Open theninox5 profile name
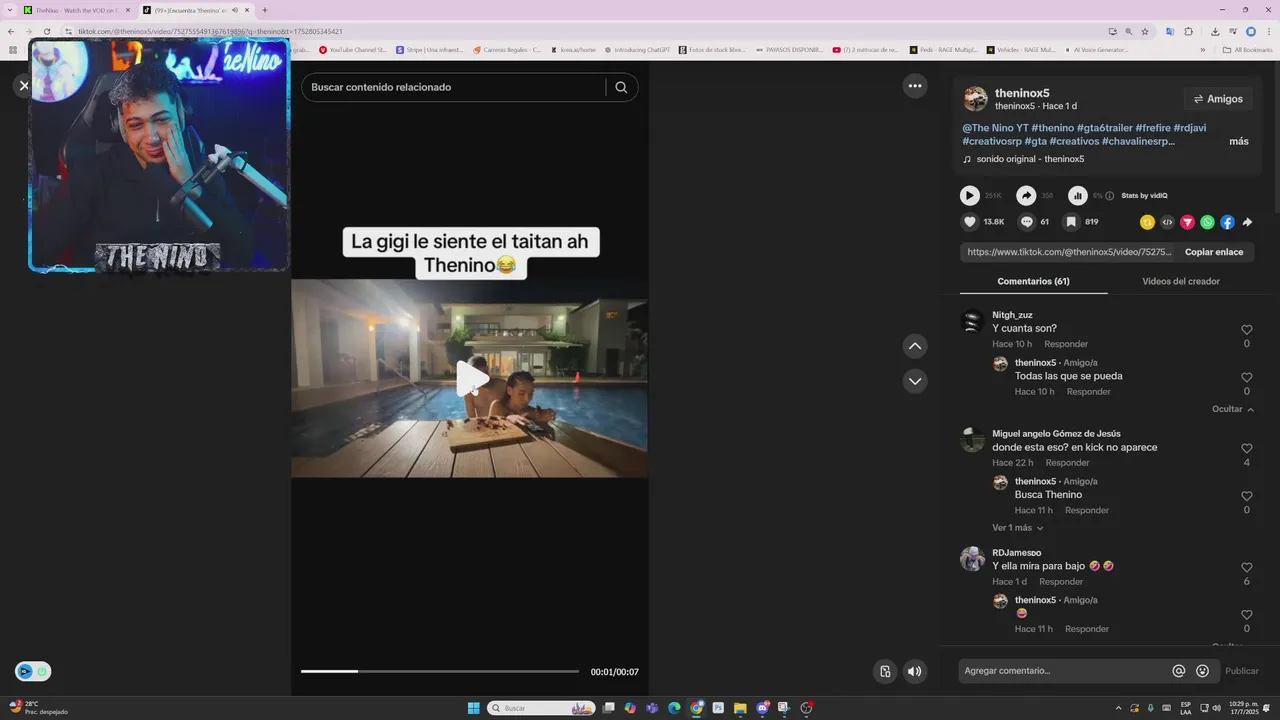Screen dimensions: 1280x720 [x=1022, y=93]
